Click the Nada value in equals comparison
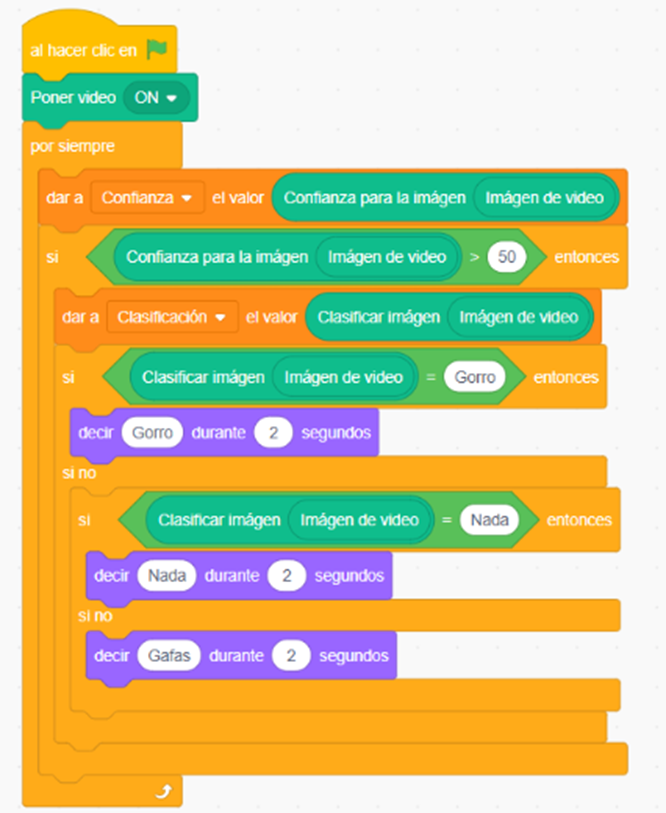Image resolution: width=666 pixels, height=813 pixels. (x=489, y=519)
